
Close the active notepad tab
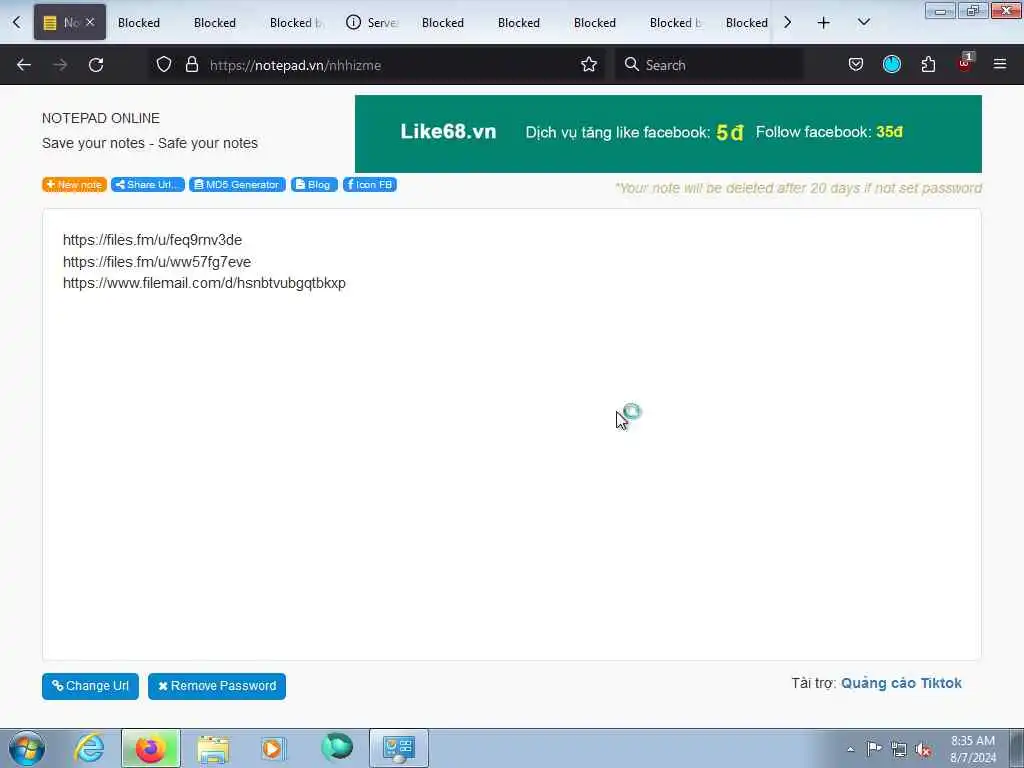click(x=90, y=22)
